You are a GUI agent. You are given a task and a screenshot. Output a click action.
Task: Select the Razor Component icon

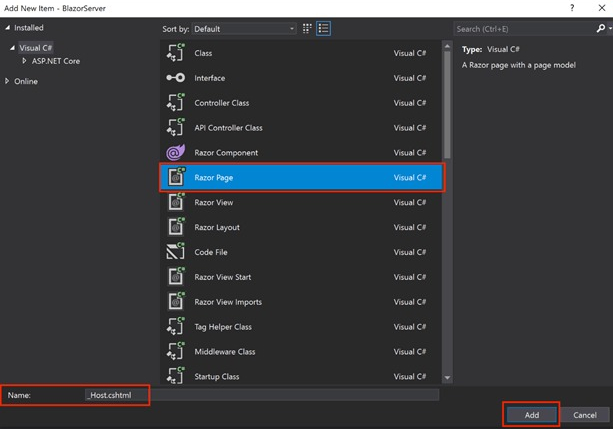click(176, 153)
